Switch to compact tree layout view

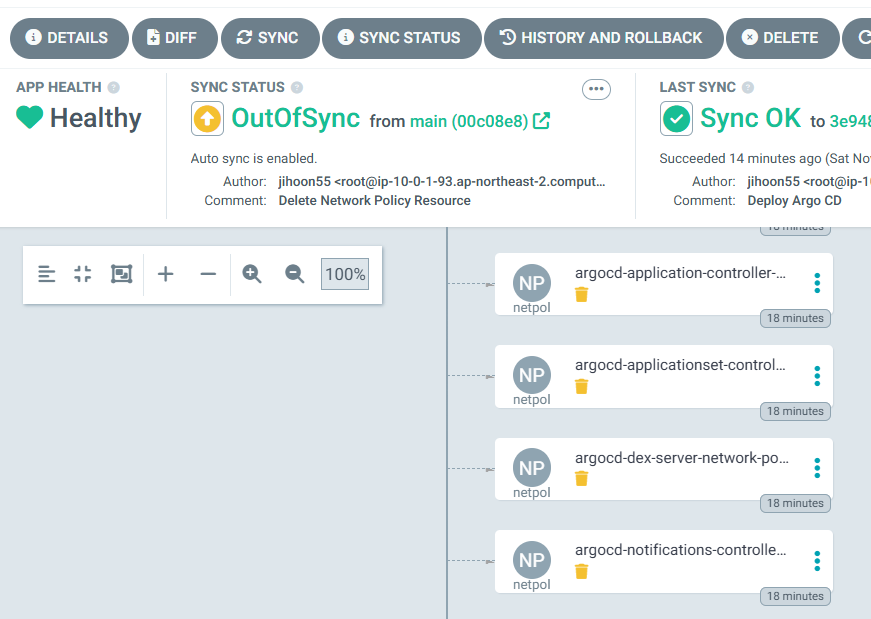47,274
